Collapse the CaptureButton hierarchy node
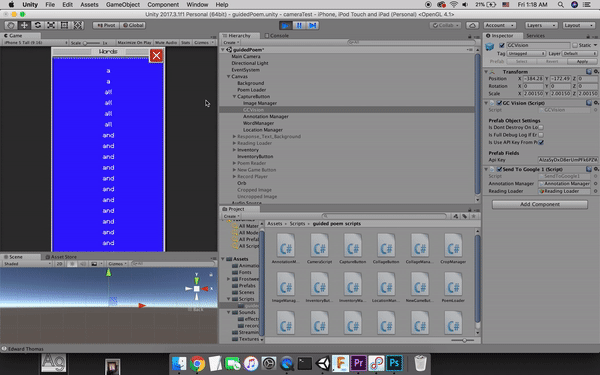 tap(234, 96)
